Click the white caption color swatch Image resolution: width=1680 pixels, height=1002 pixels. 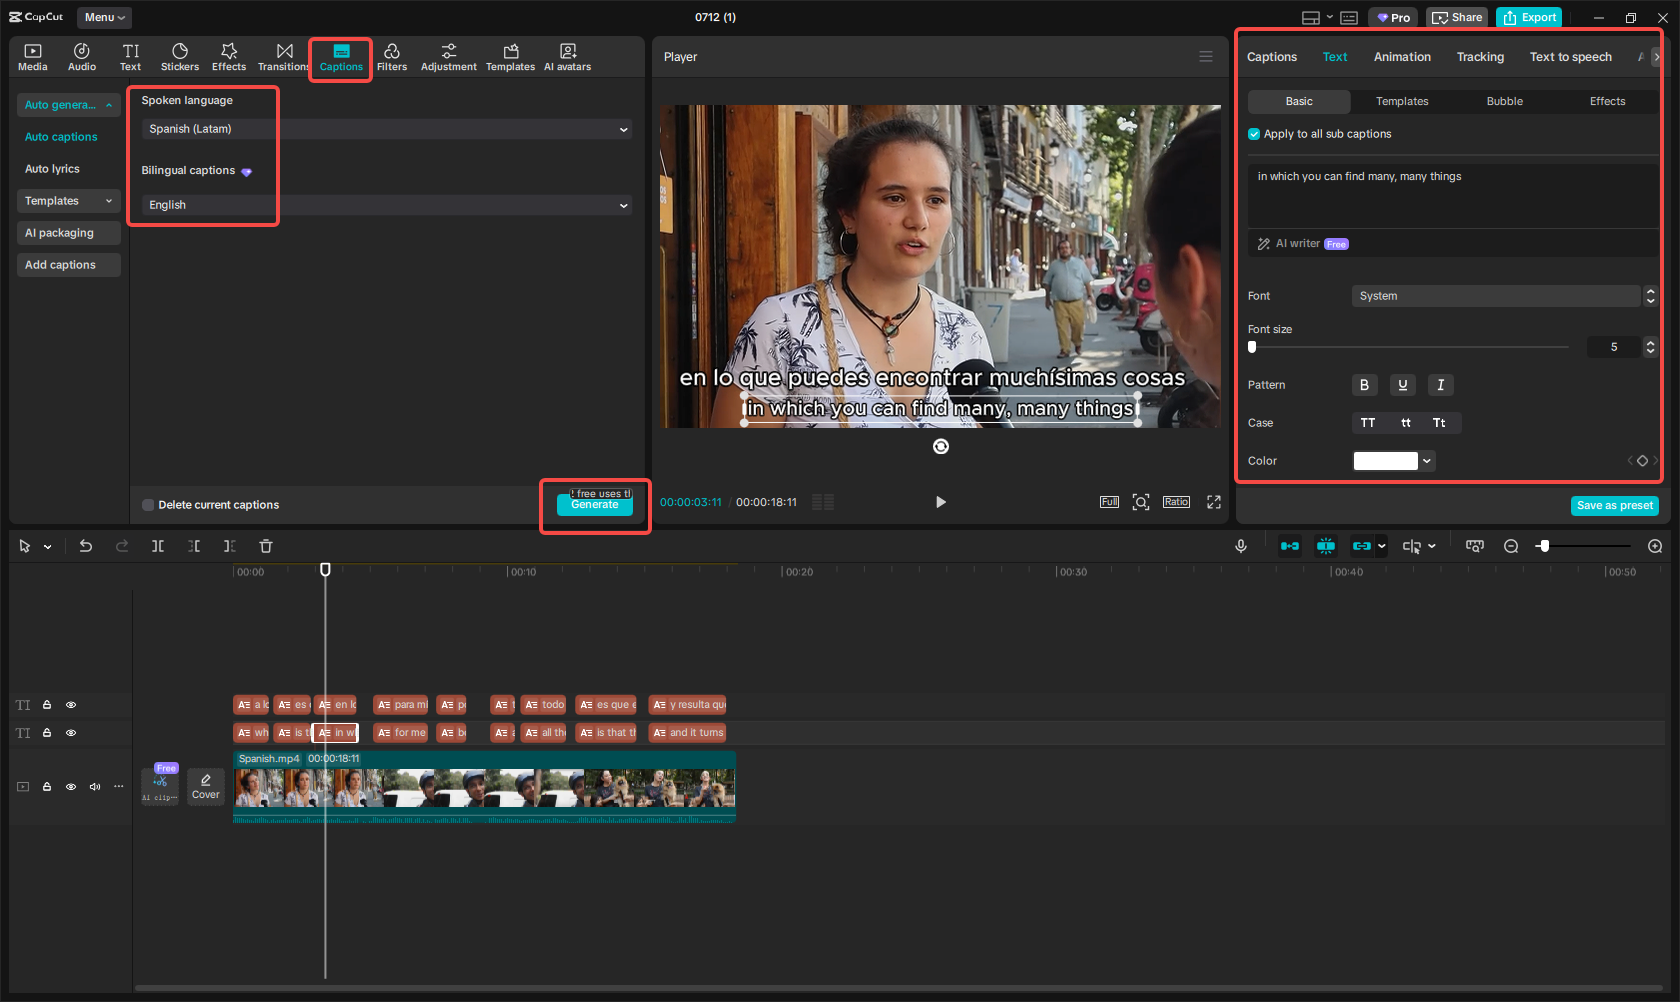pos(1385,461)
